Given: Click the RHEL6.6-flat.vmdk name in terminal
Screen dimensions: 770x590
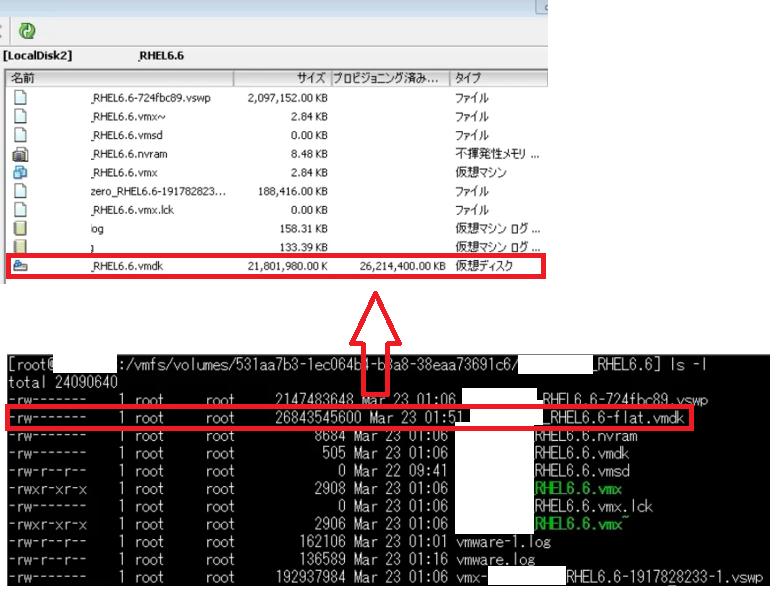Looking at the screenshot, I should click(x=614, y=418).
